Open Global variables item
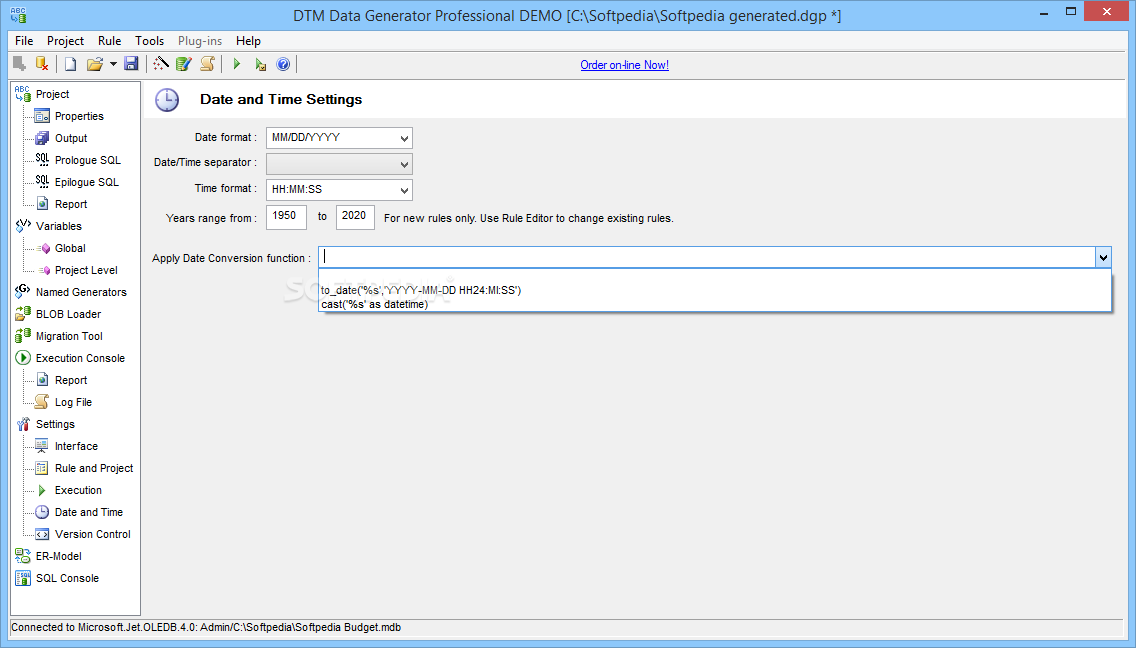This screenshot has height=648, width=1136. (70, 248)
